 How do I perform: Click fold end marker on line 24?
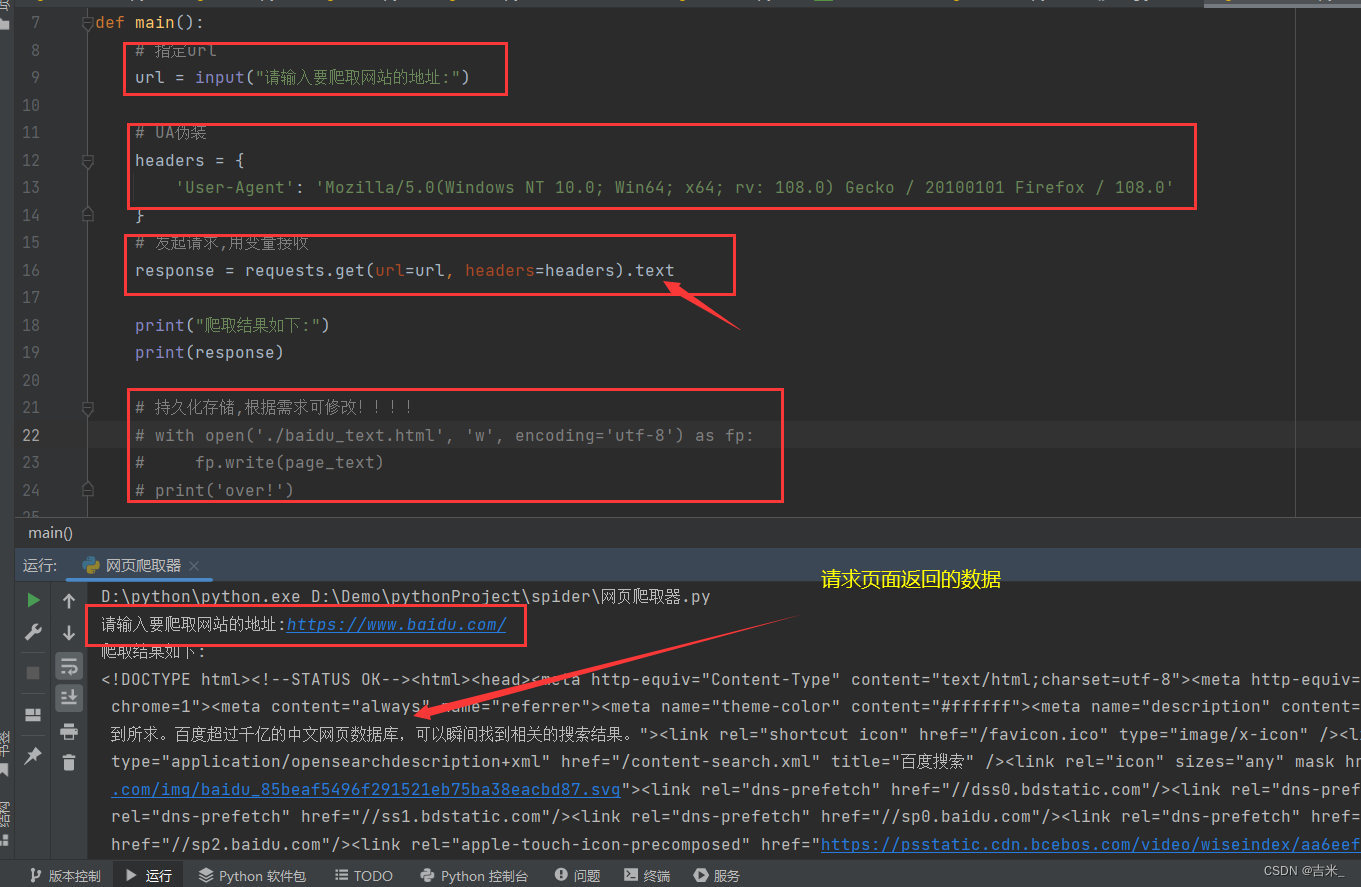coord(88,490)
